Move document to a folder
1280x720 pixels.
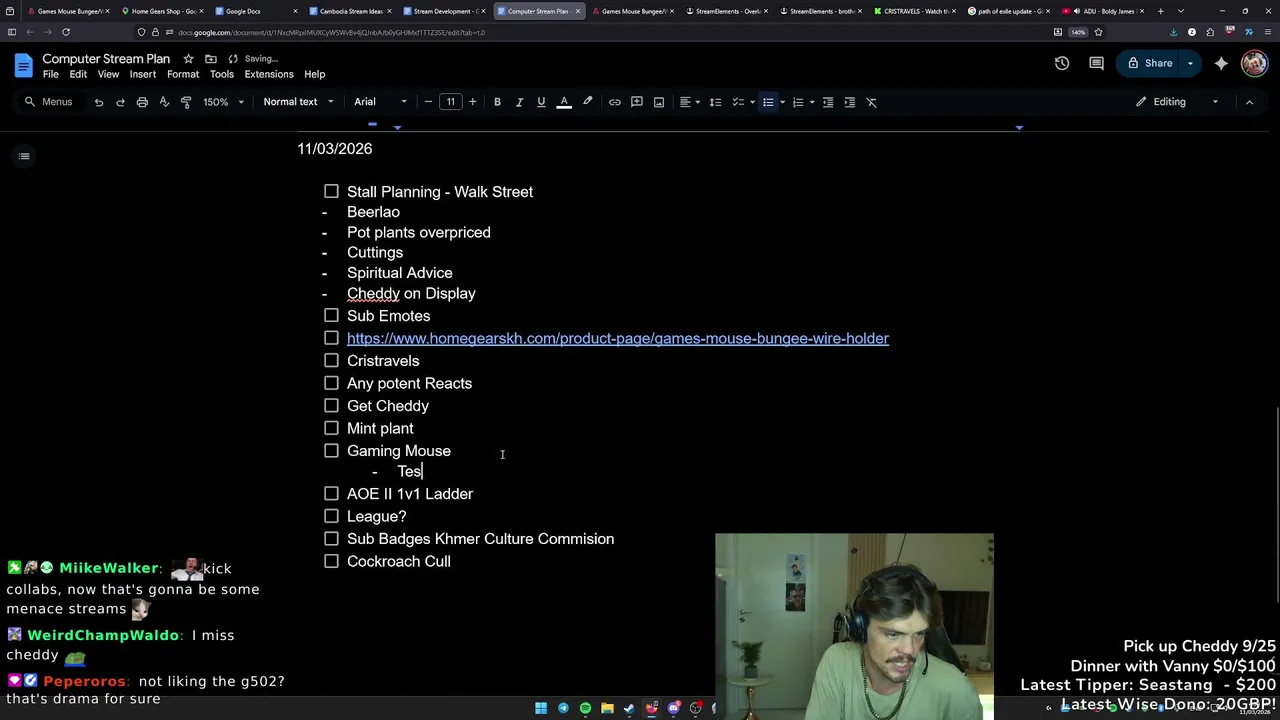[211, 59]
